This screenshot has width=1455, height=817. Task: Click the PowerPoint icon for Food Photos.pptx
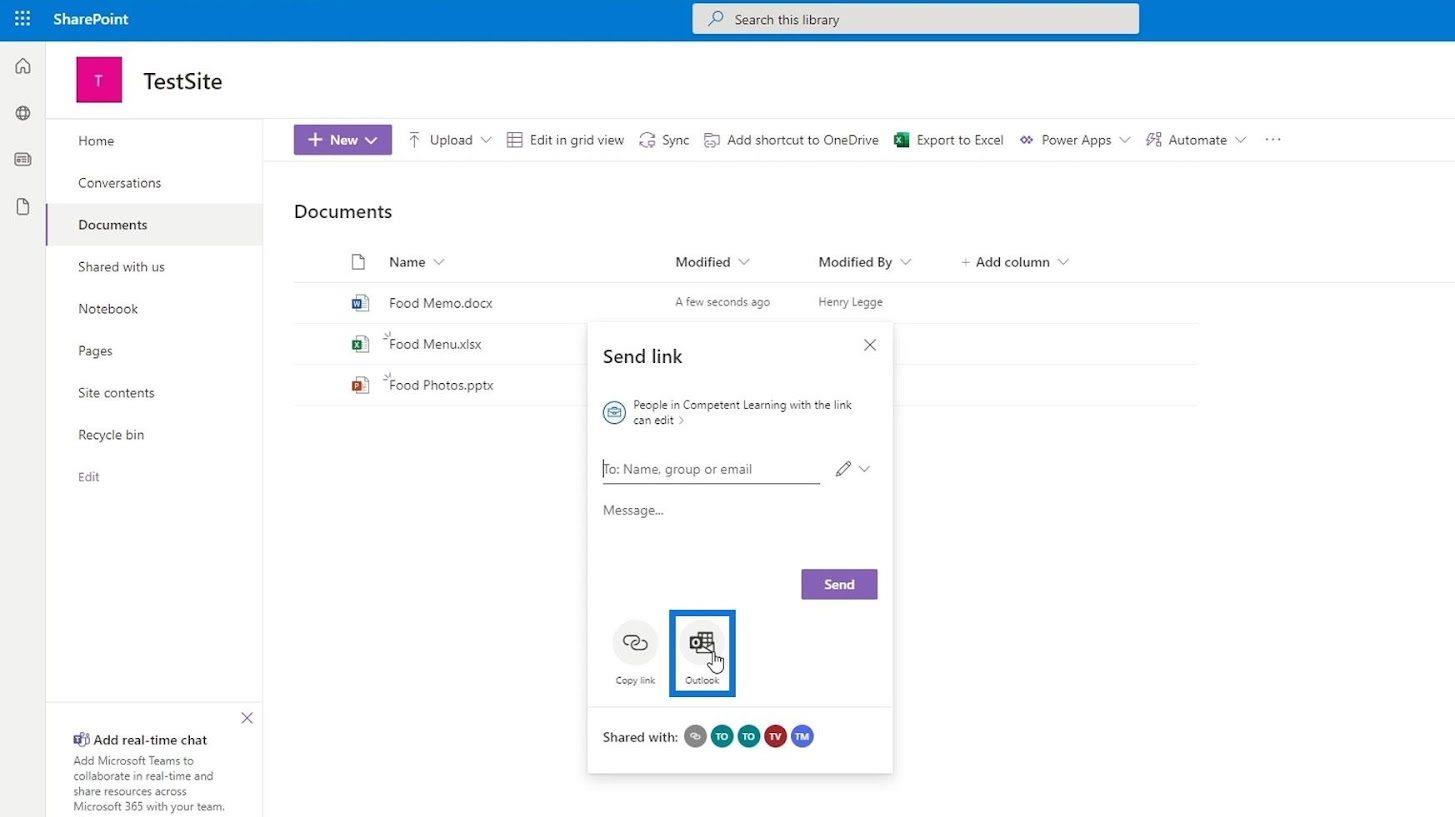click(360, 385)
